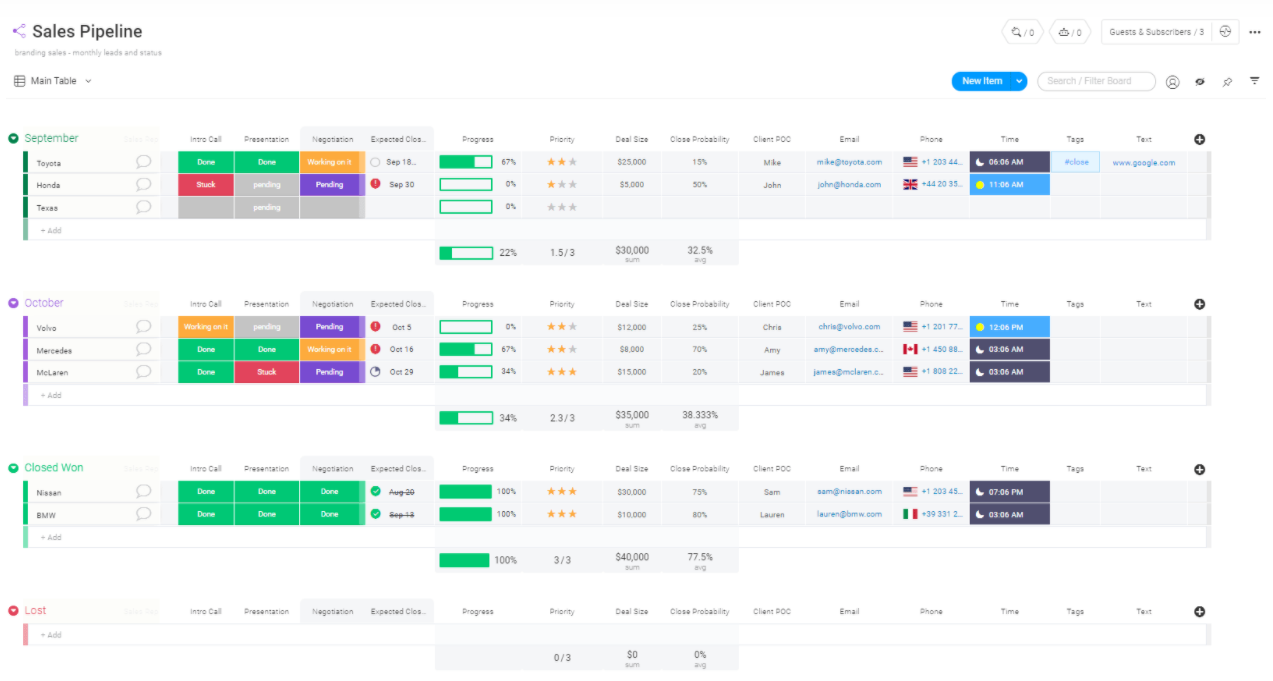Click the Progress column header in September
The image size is (1273, 681).
tap(478, 139)
